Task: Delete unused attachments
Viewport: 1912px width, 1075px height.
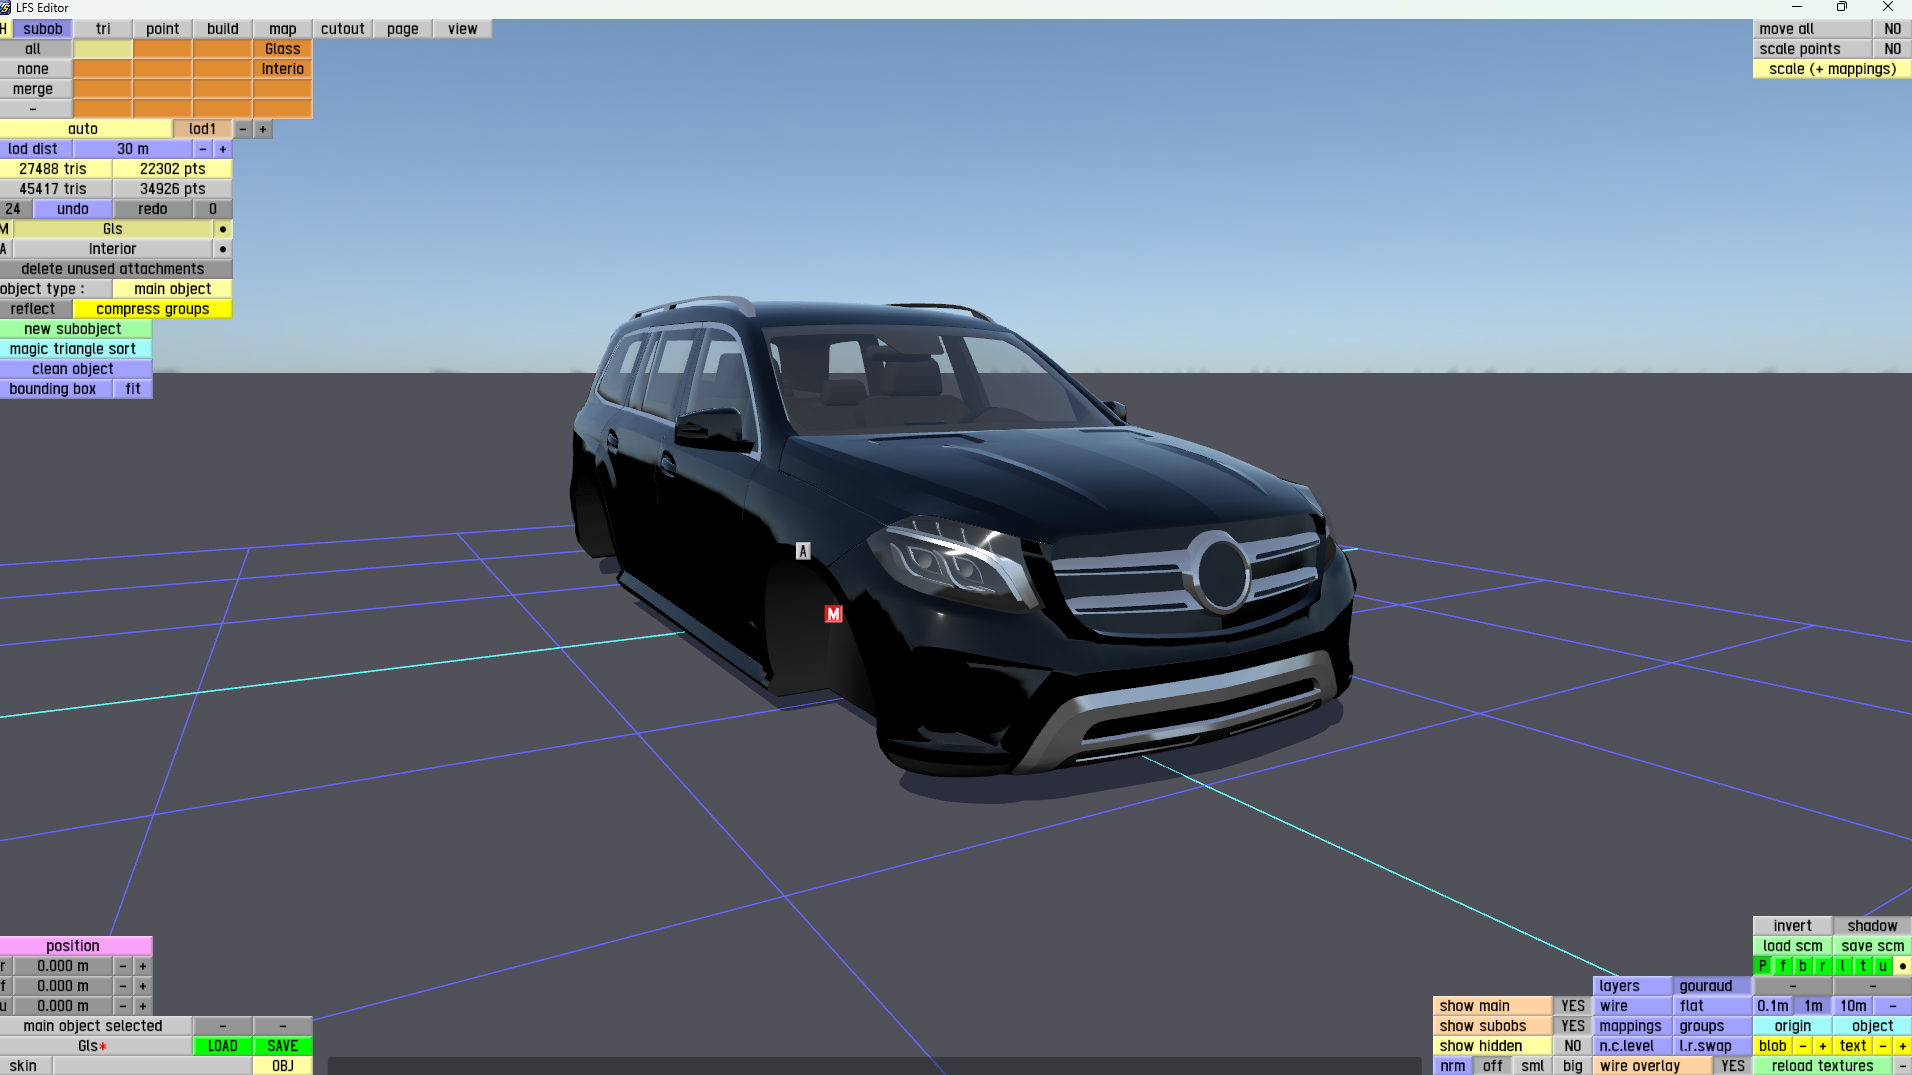Action: coord(113,269)
